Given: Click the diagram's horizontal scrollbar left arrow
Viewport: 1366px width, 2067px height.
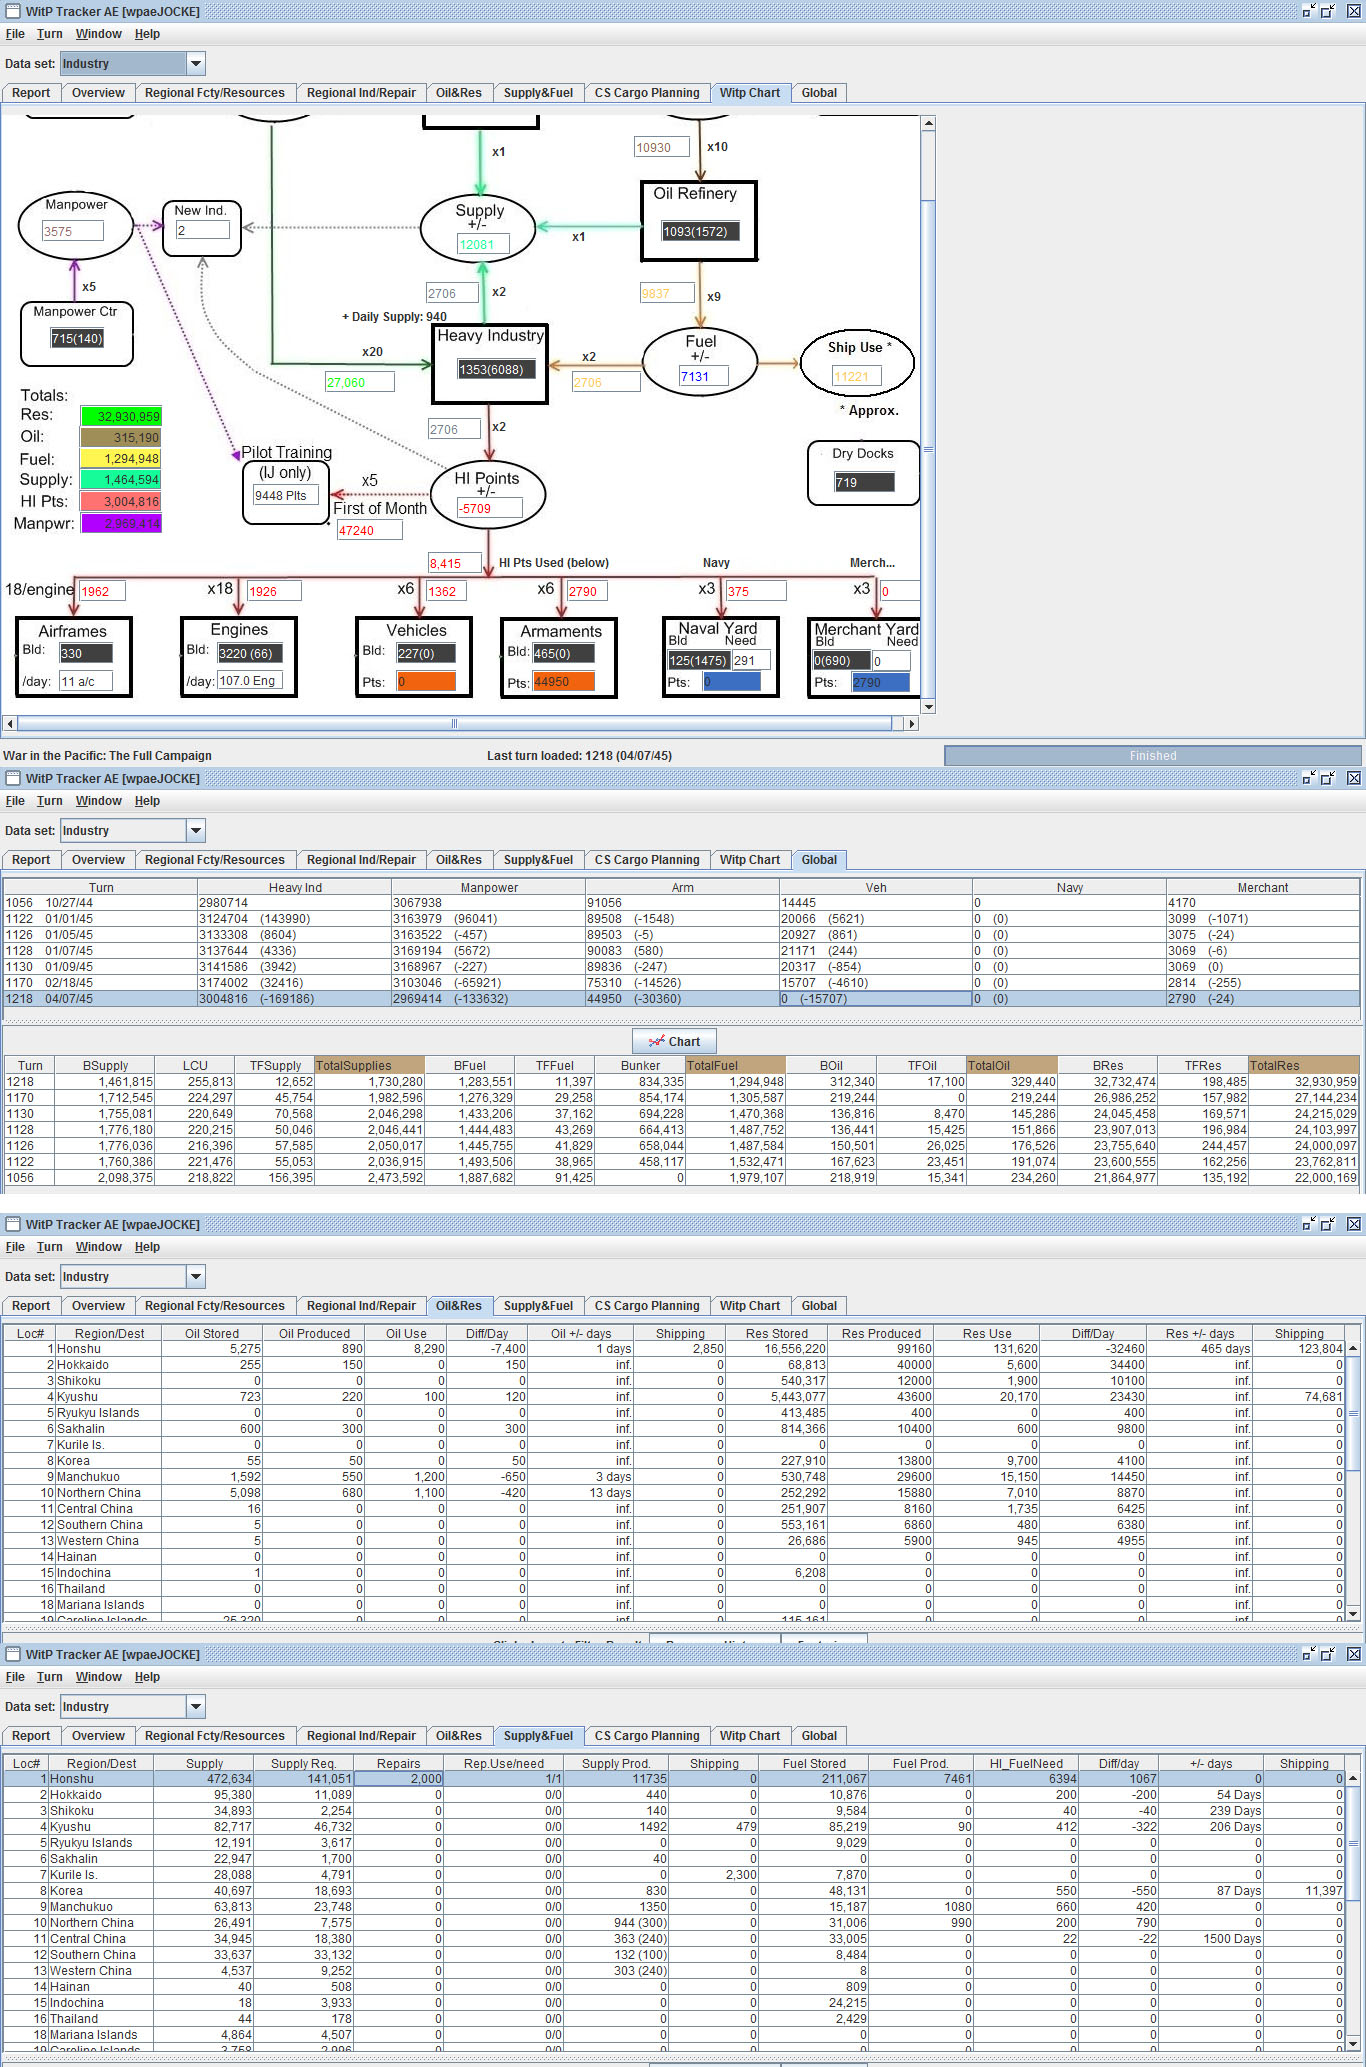Looking at the screenshot, I should click(10, 723).
